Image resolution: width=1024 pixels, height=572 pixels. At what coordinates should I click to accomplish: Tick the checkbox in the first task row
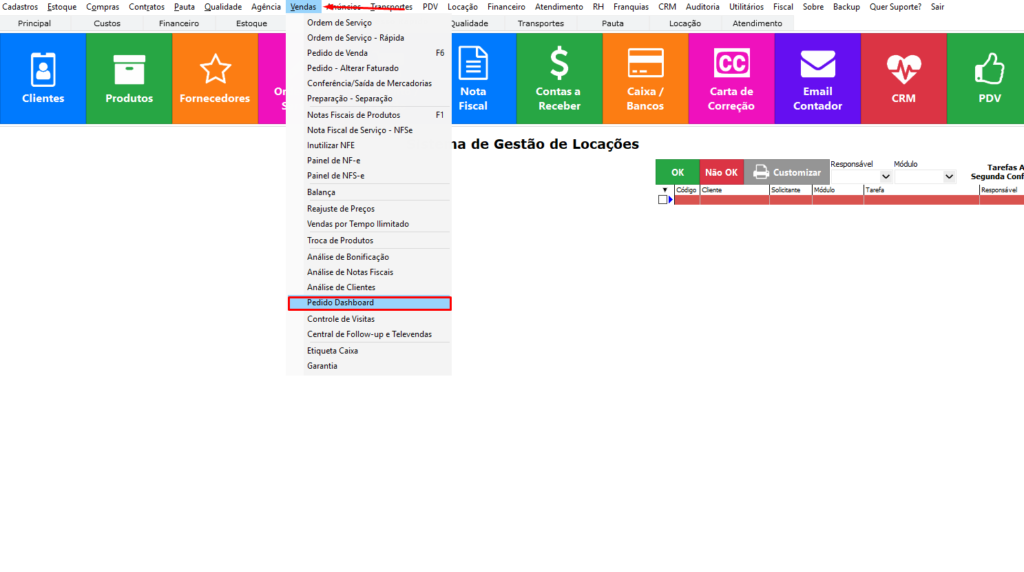662,200
